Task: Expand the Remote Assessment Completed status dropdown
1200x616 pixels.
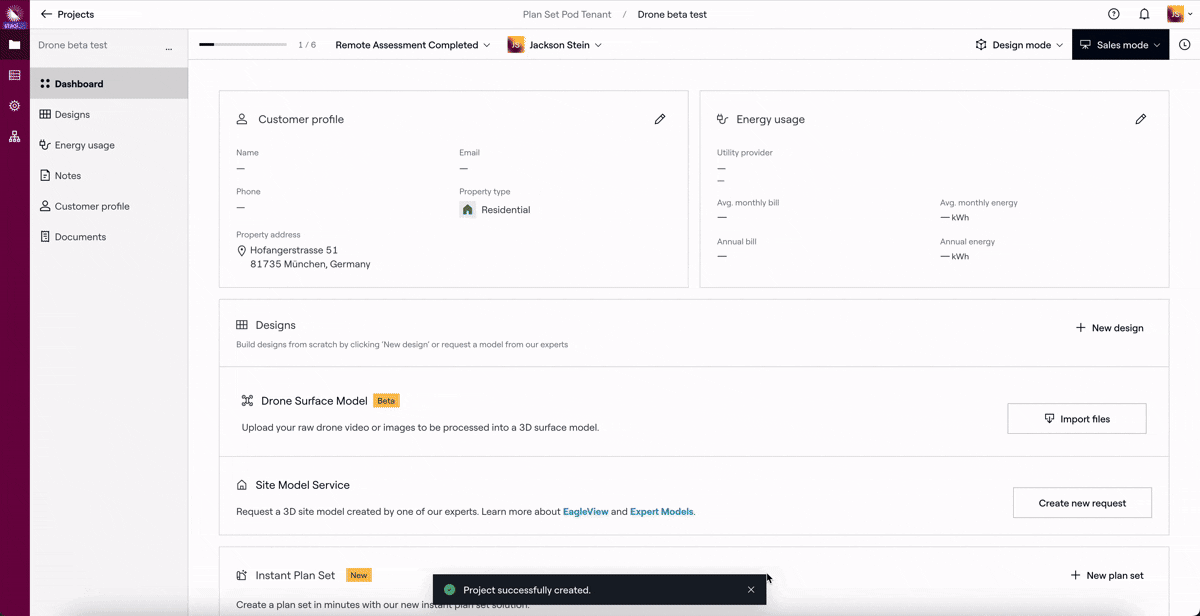Action: 412,45
